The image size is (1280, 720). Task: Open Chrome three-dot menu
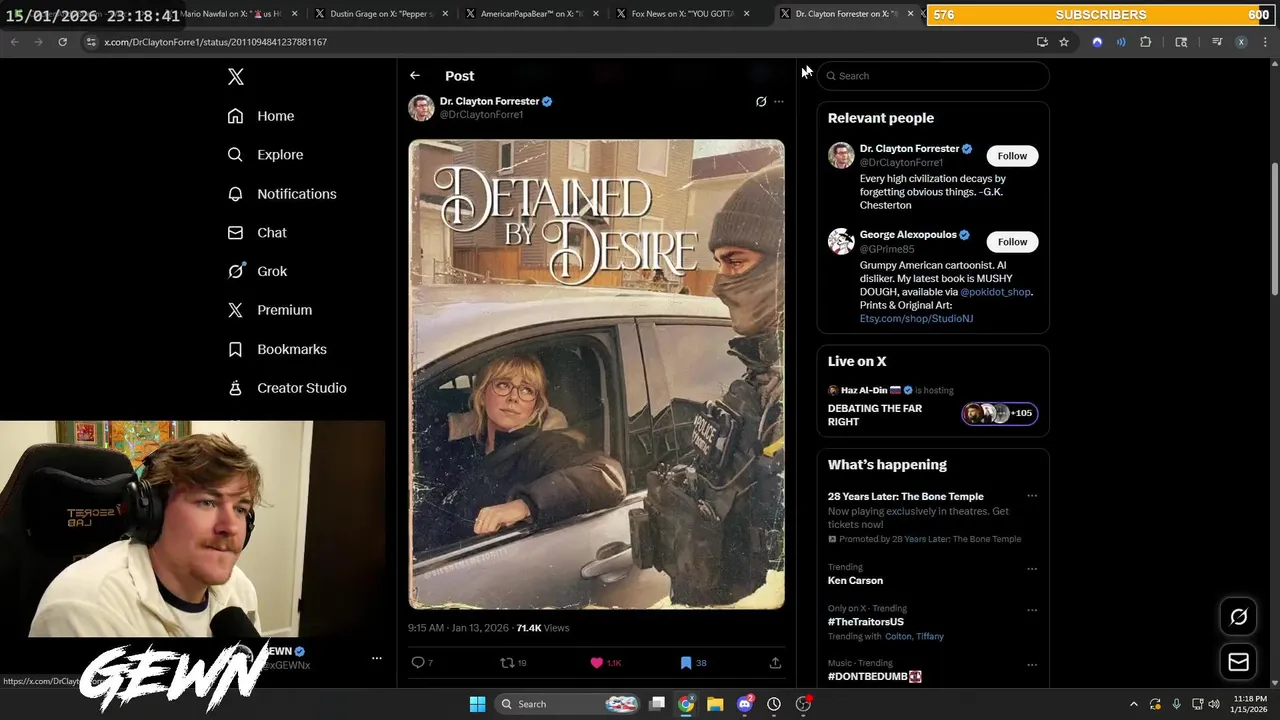[x=1266, y=42]
